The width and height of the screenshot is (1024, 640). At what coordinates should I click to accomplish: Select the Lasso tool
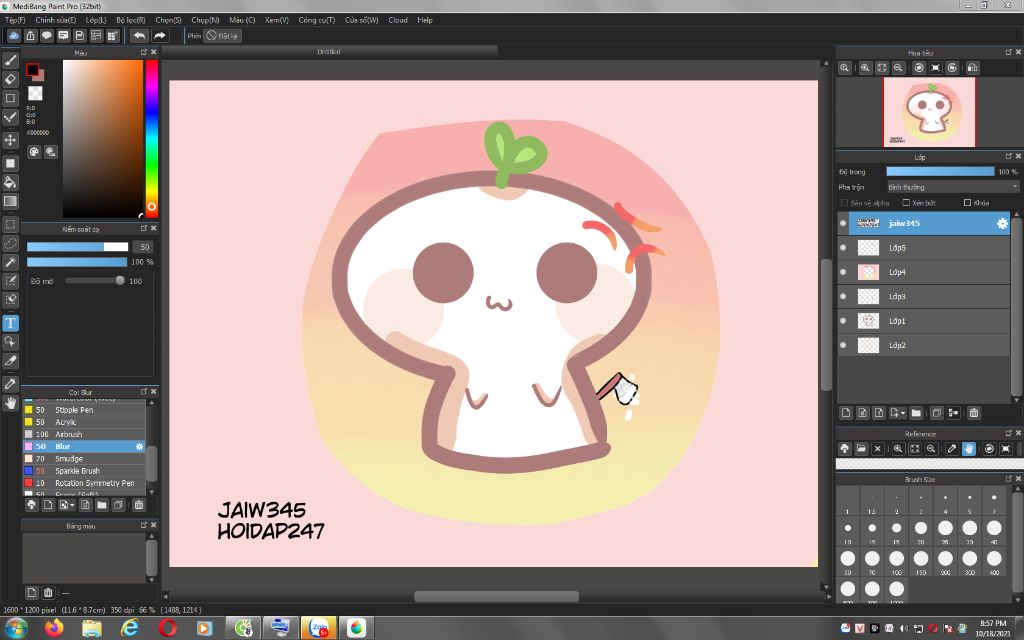pyautogui.click(x=10, y=243)
